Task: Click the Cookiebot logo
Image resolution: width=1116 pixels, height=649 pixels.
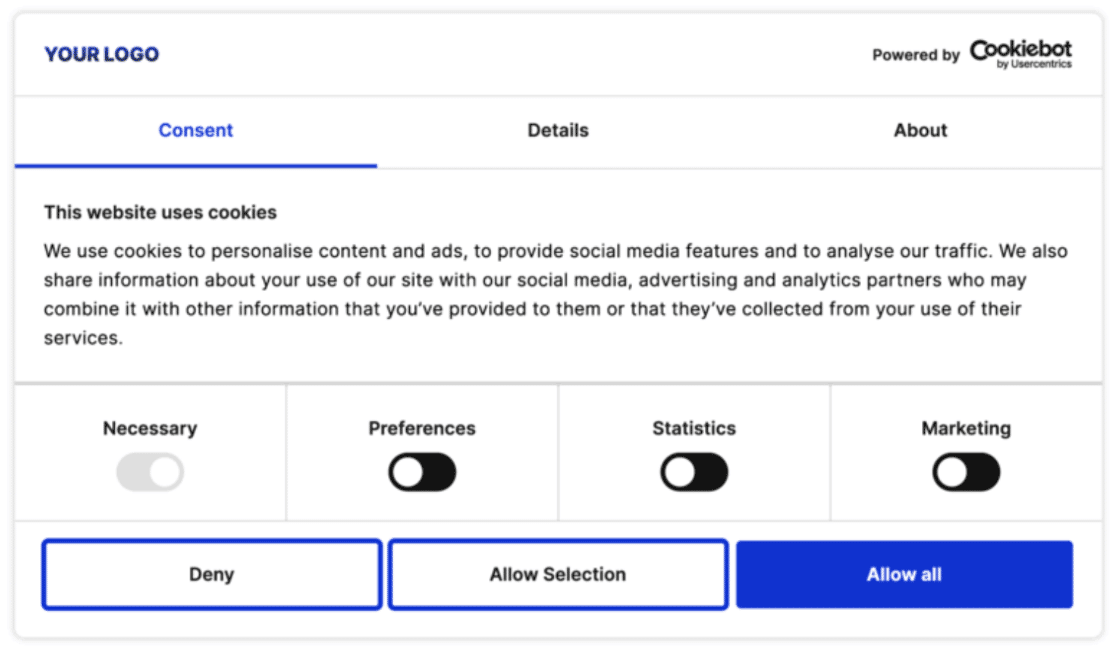Action: 1021,52
